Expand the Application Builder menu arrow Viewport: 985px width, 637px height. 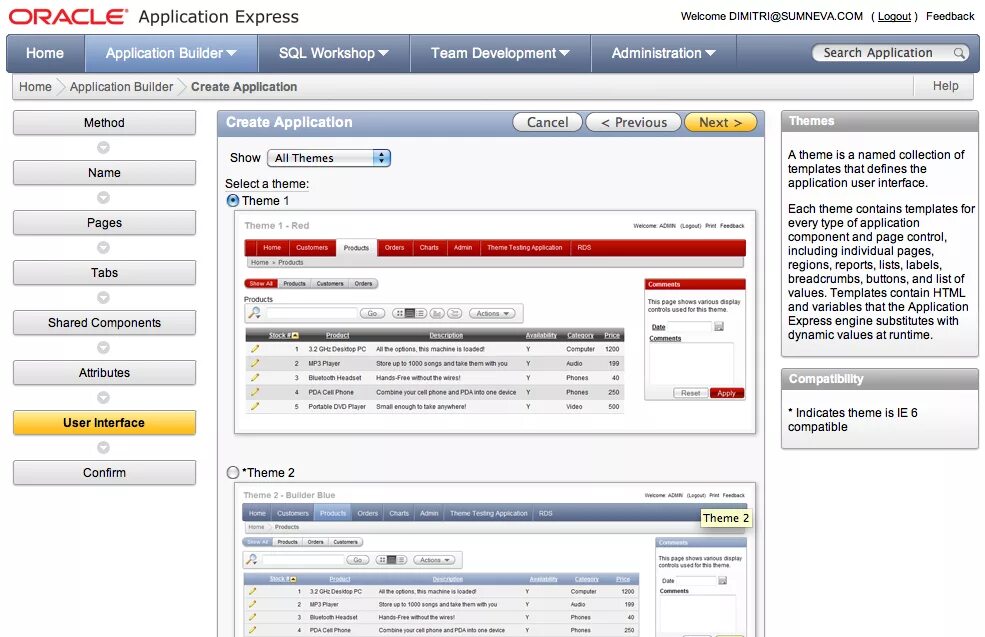(x=232, y=53)
